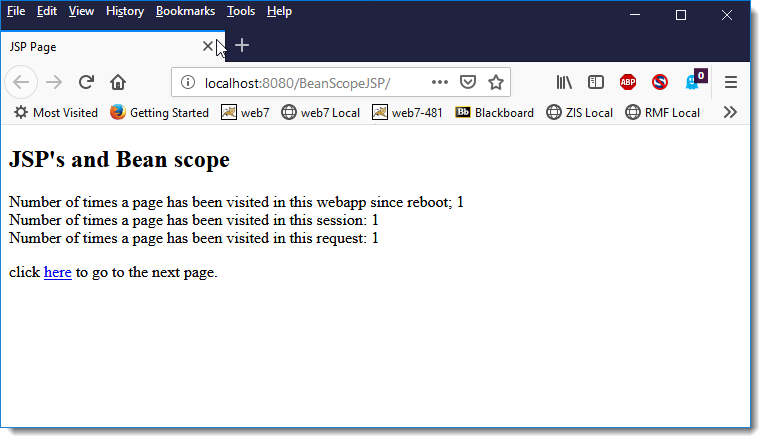Click the Forward navigation arrow

54,83
